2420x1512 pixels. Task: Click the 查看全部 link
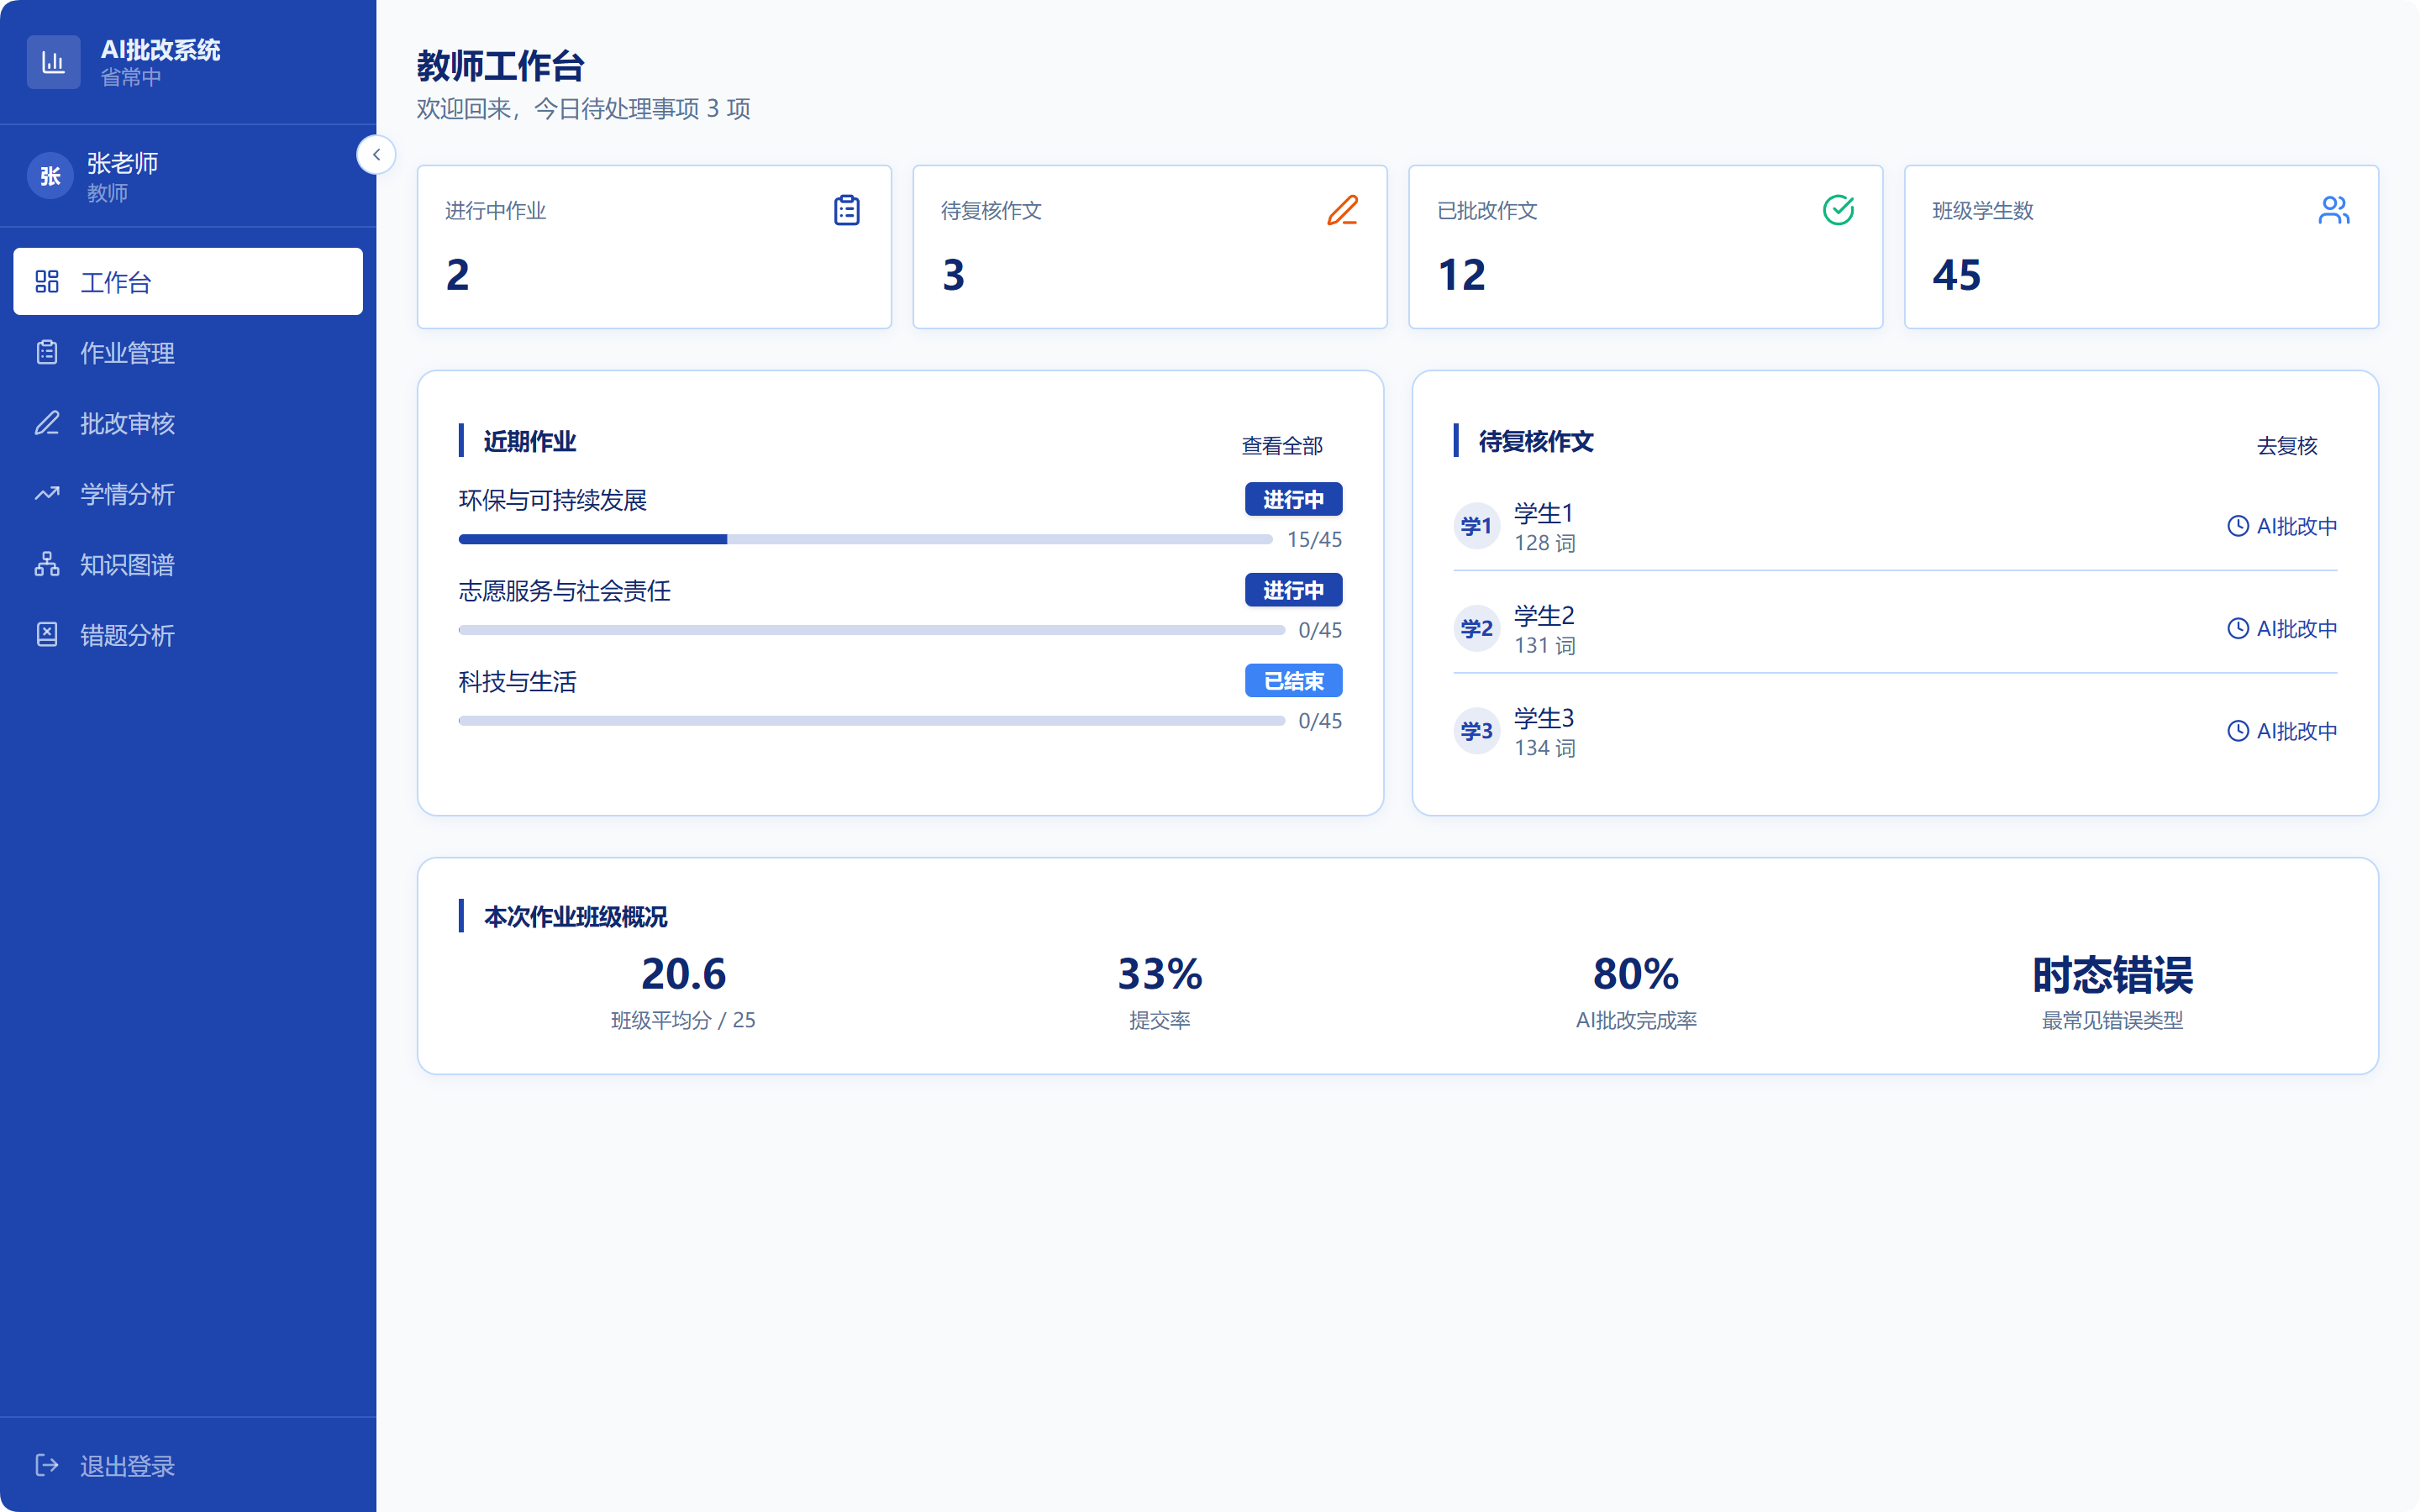pos(1282,446)
